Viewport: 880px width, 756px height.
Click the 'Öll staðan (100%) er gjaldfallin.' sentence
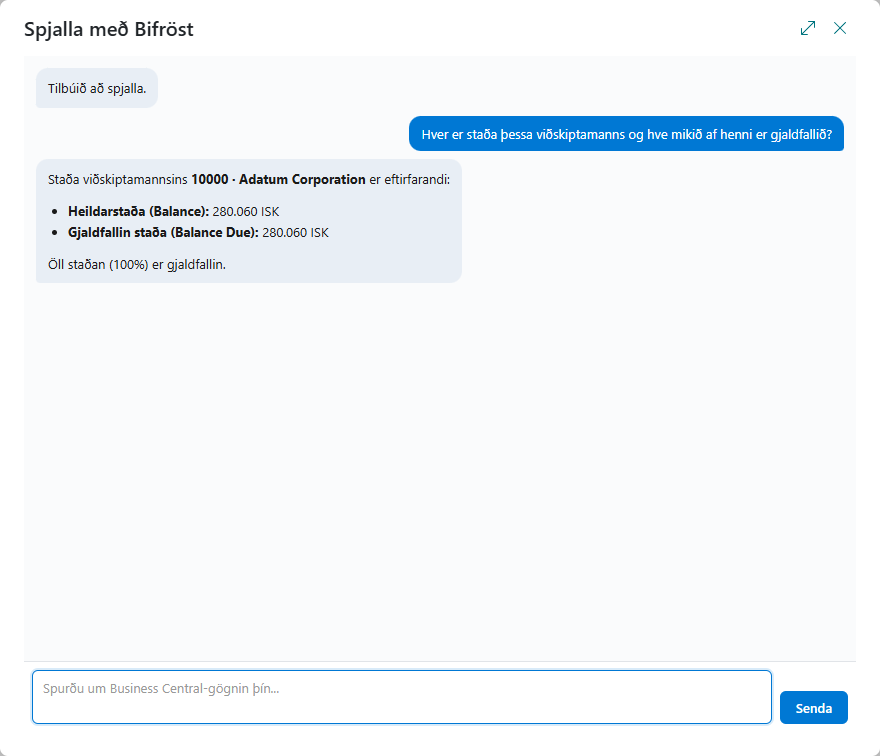coord(137,264)
